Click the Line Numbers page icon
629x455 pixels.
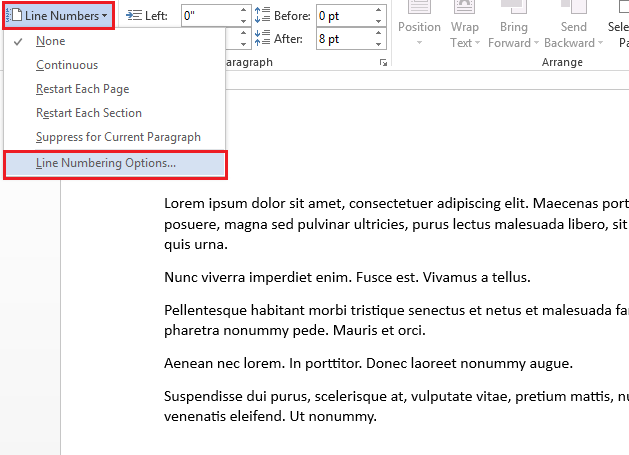click(x=14, y=15)
